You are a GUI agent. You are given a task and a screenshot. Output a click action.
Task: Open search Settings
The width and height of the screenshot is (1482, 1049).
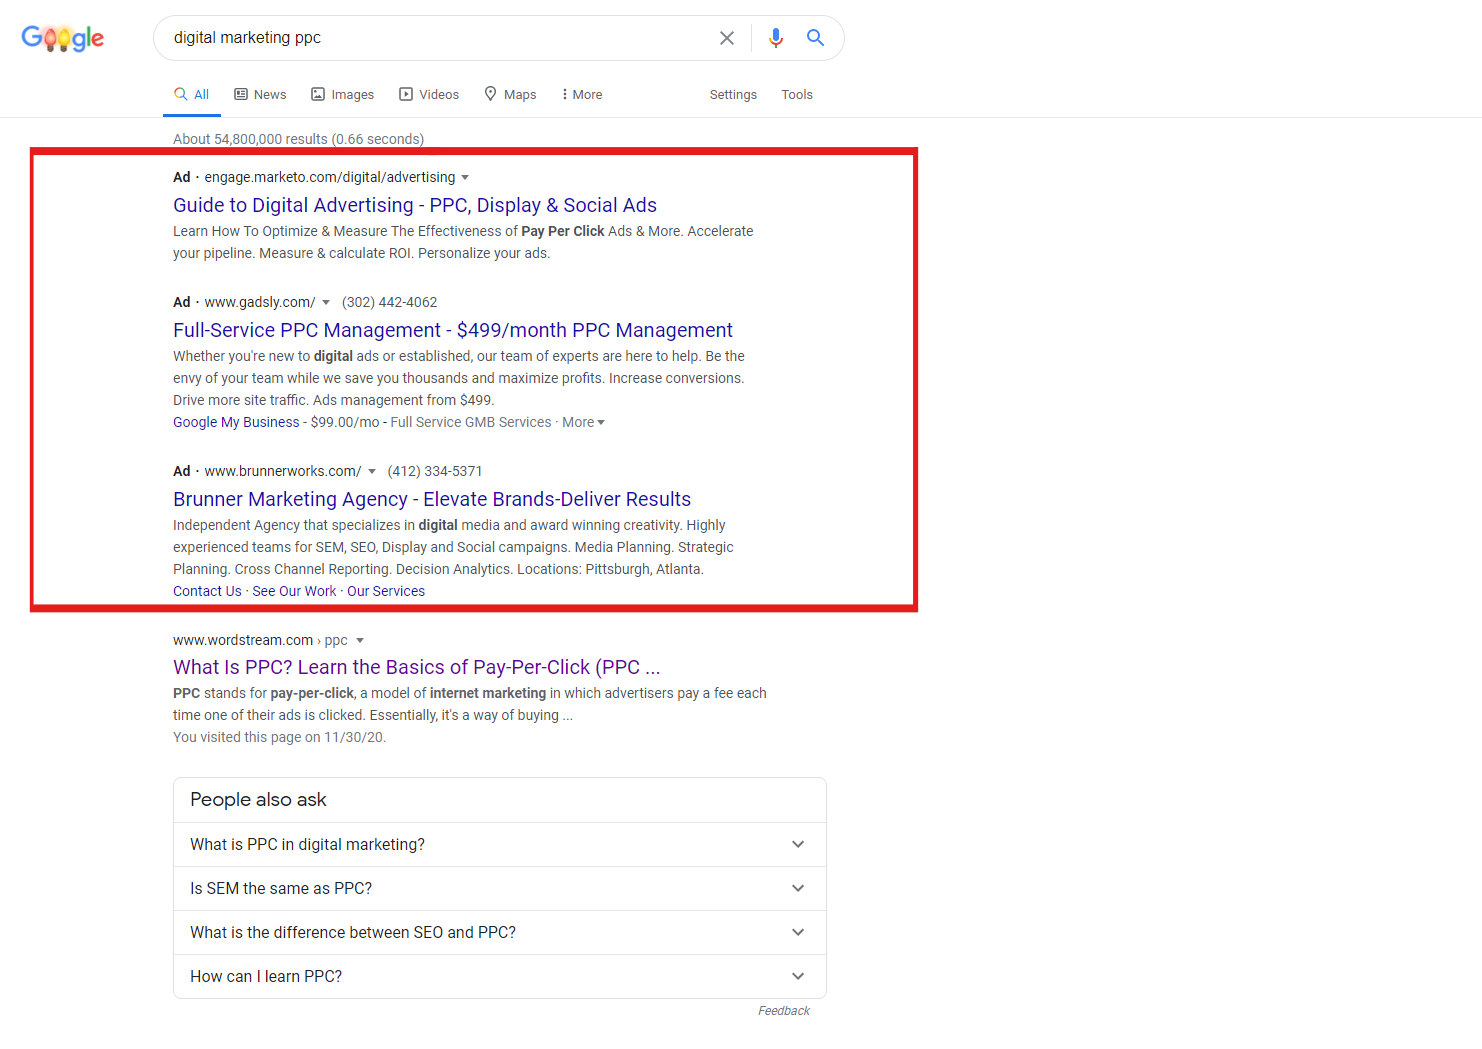coord(733,94)
